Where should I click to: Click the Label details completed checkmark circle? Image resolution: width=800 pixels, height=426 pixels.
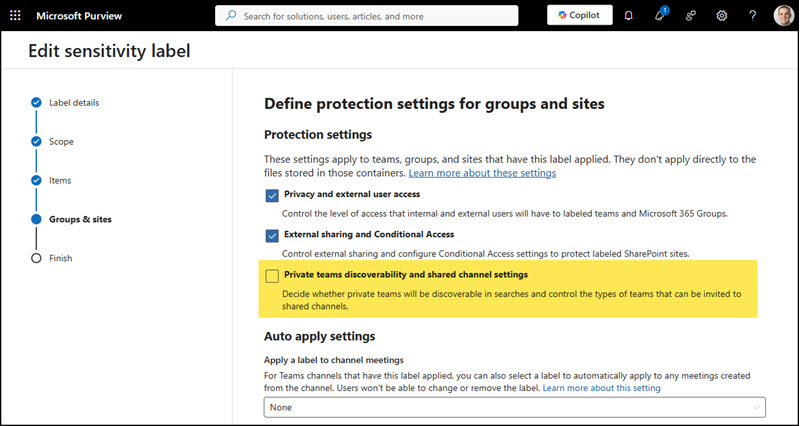(x=36, y=103)
